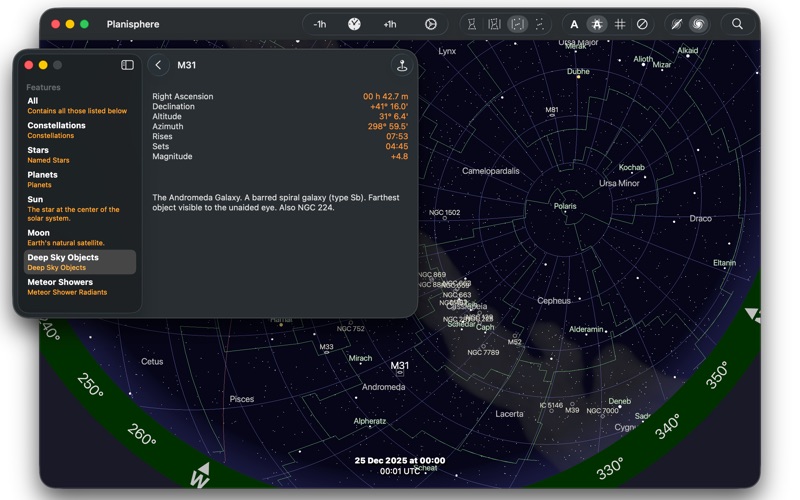Click the Andromeda Galaxy description text
Viewport: 800px width, 500px height.
276,203
